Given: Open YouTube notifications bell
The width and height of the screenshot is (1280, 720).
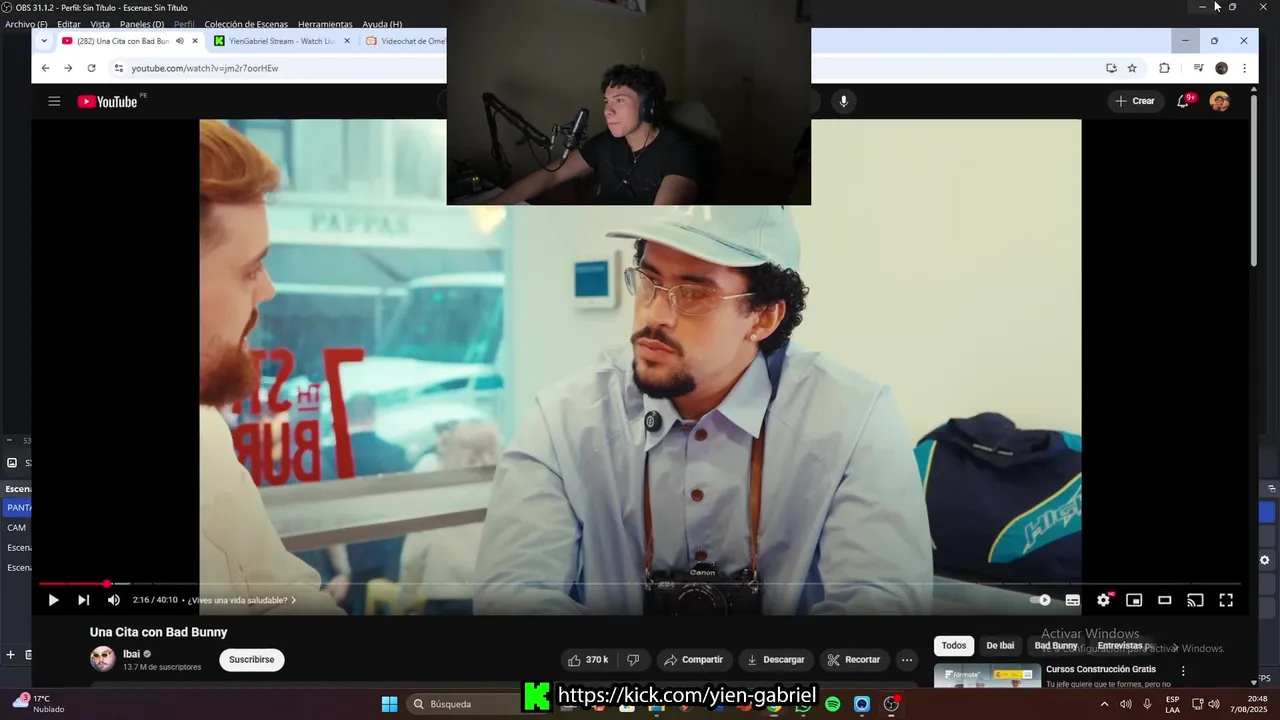Looking at the screenshot, I should (1183, 101).
